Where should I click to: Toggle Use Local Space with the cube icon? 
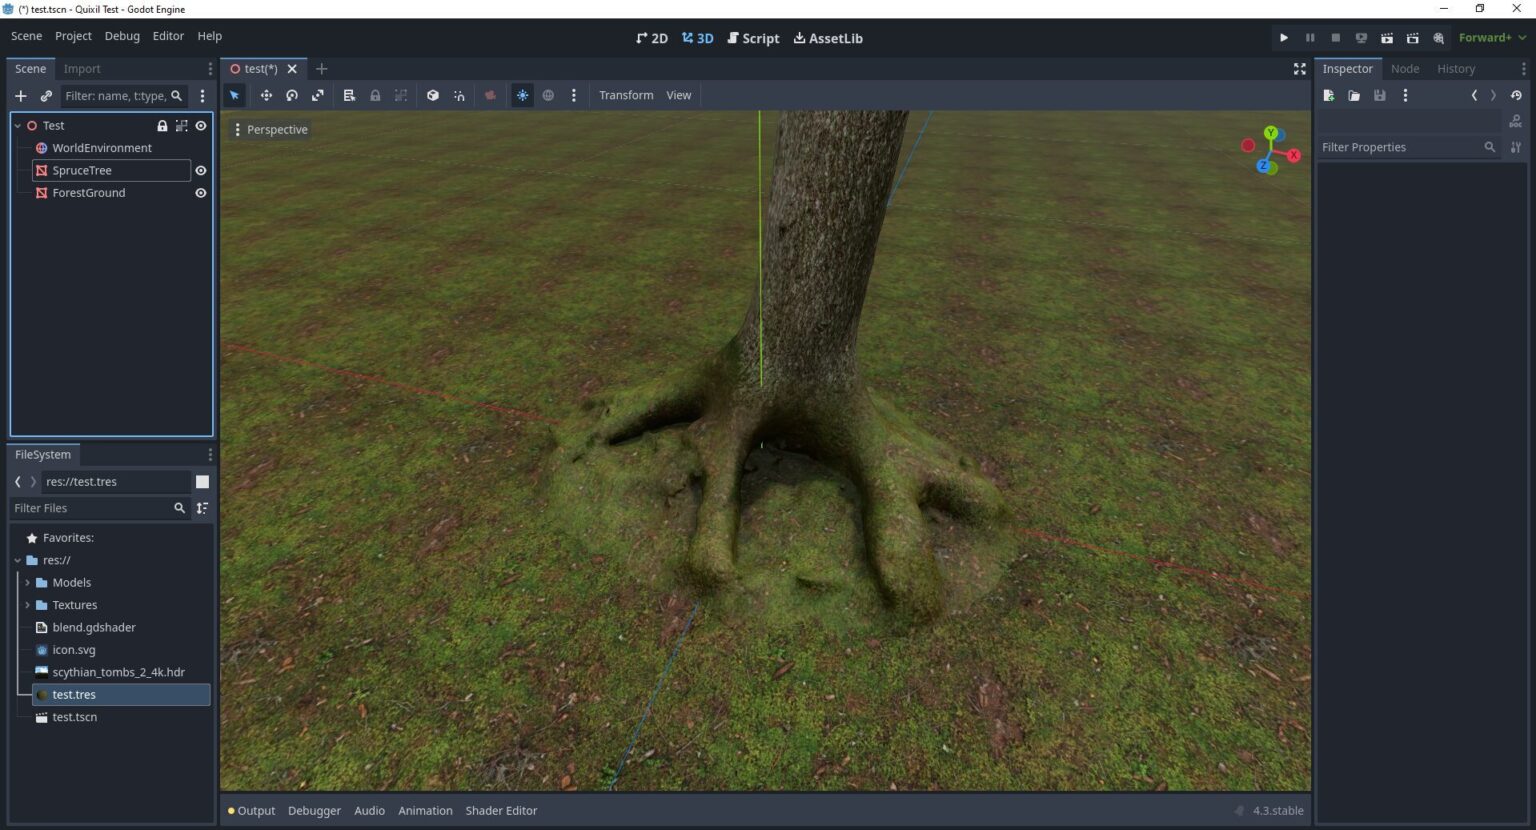[x=433, y=95]
